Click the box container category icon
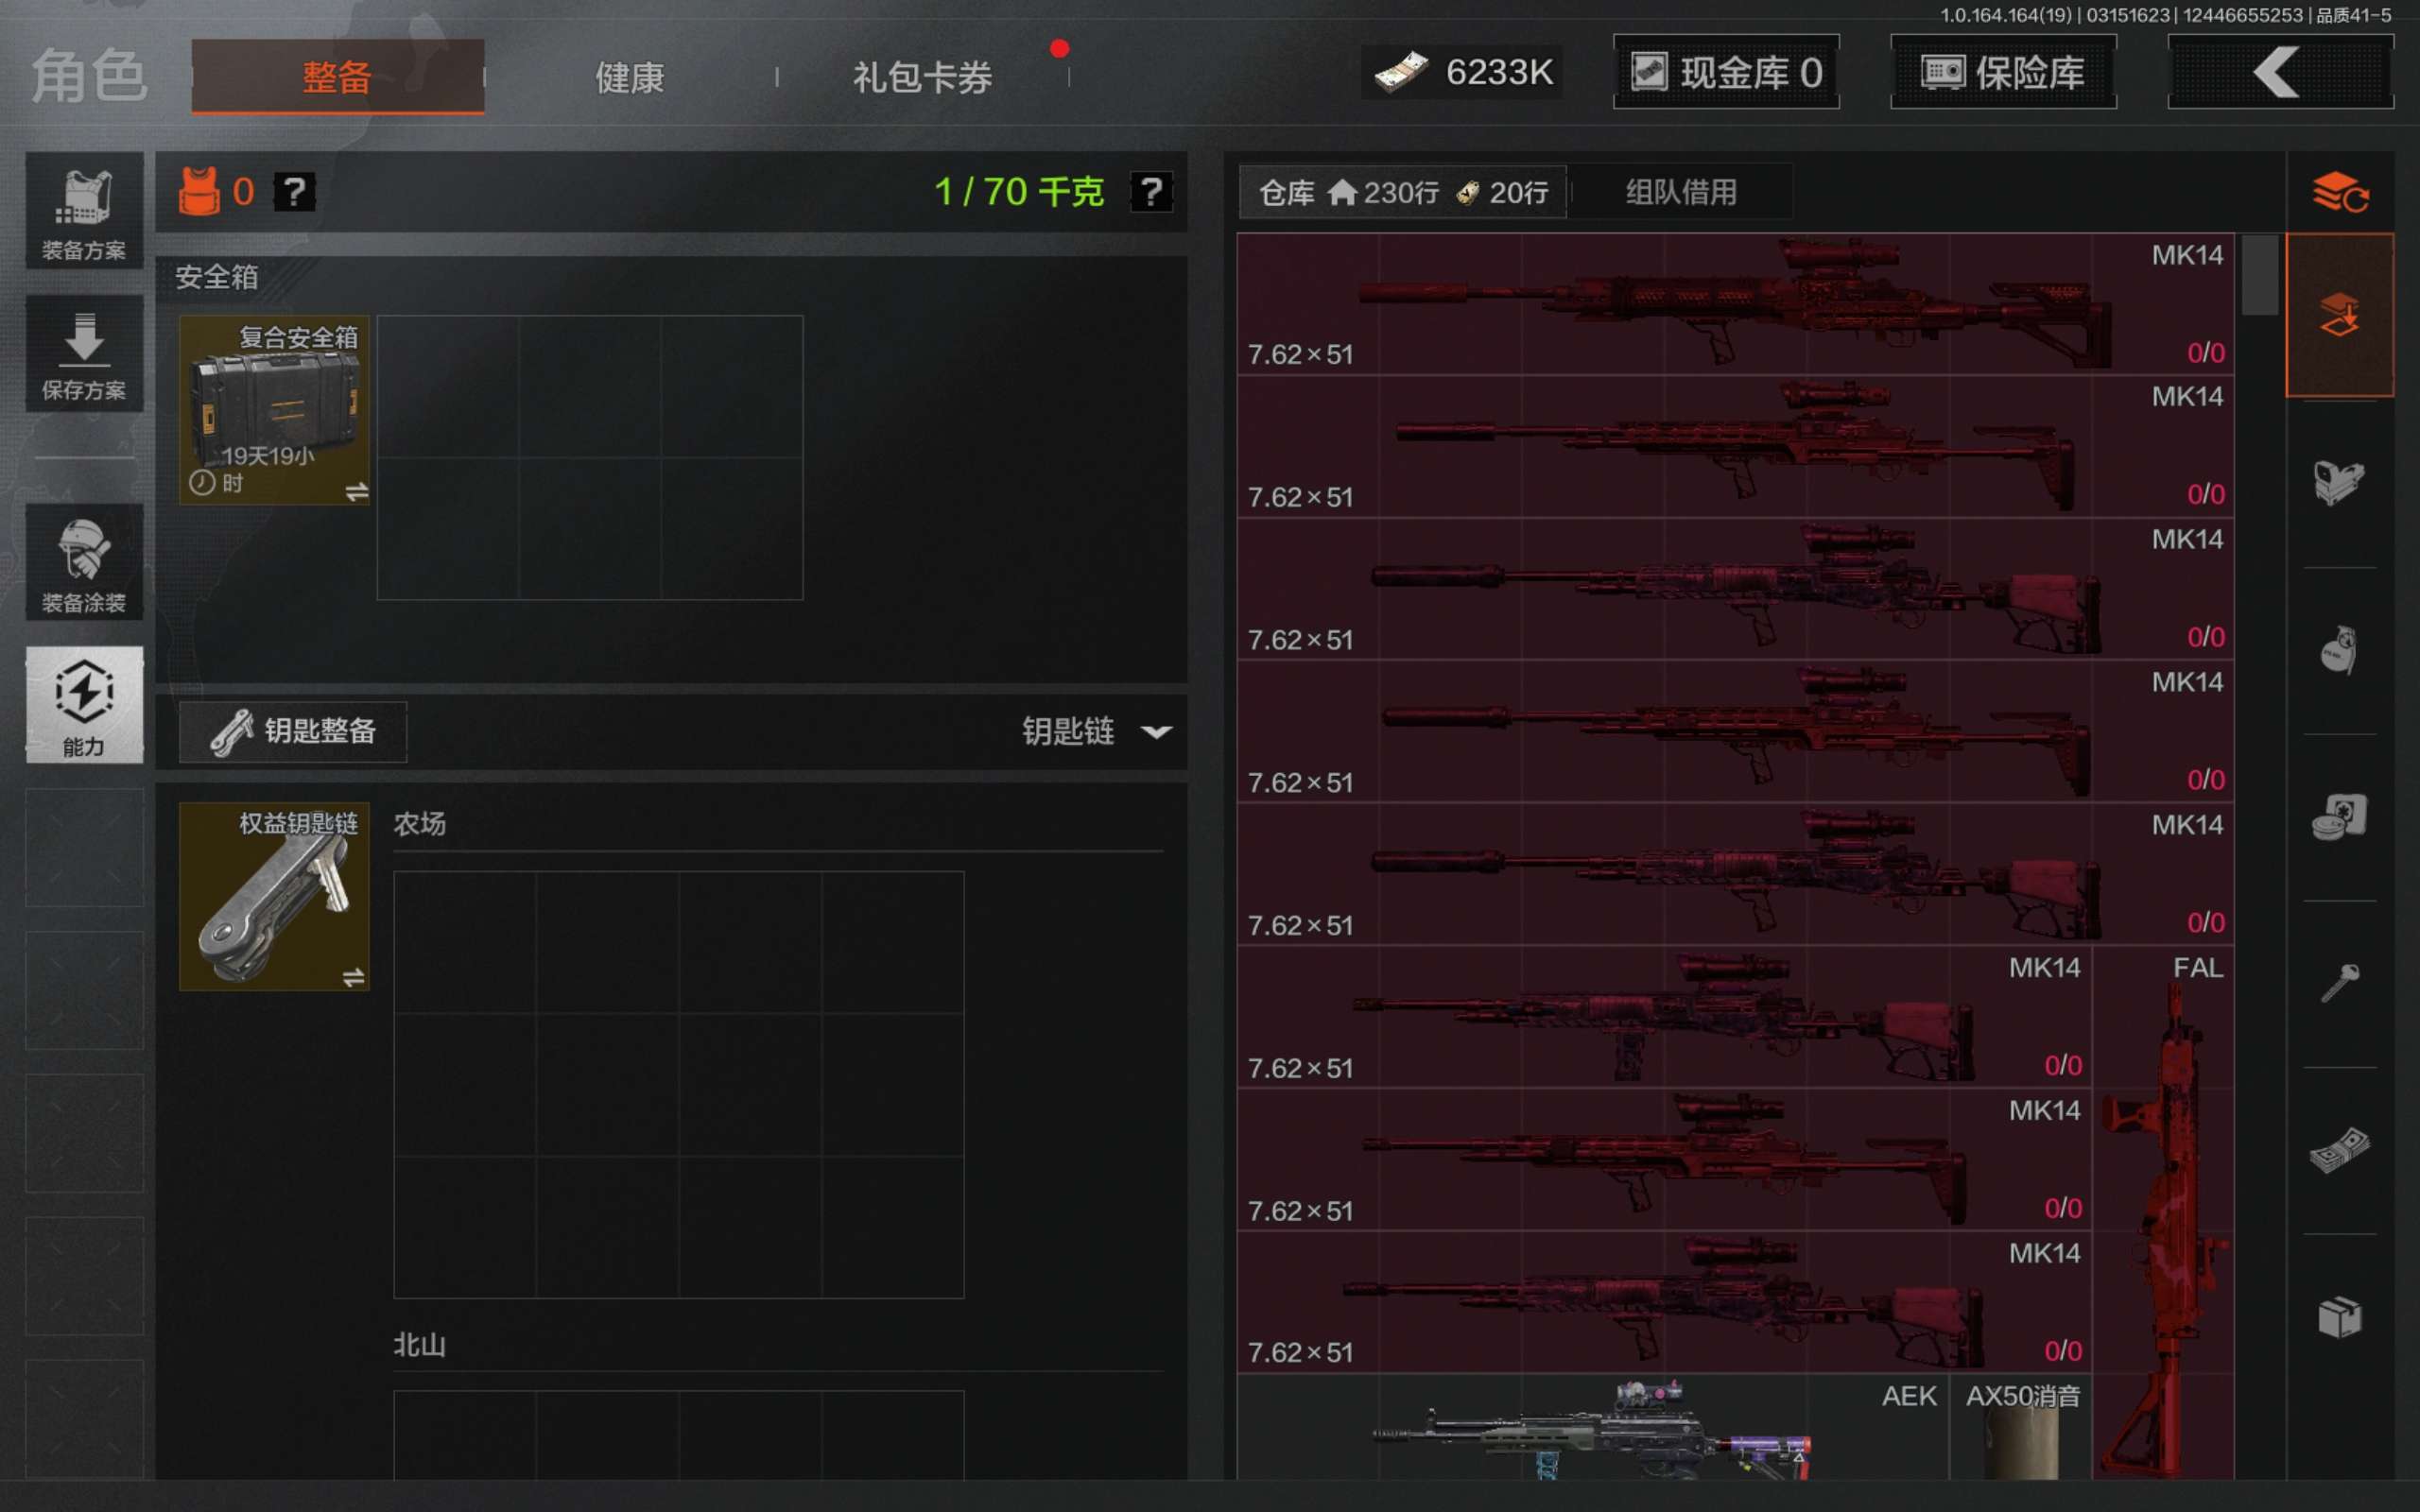 point(2338,1316)
